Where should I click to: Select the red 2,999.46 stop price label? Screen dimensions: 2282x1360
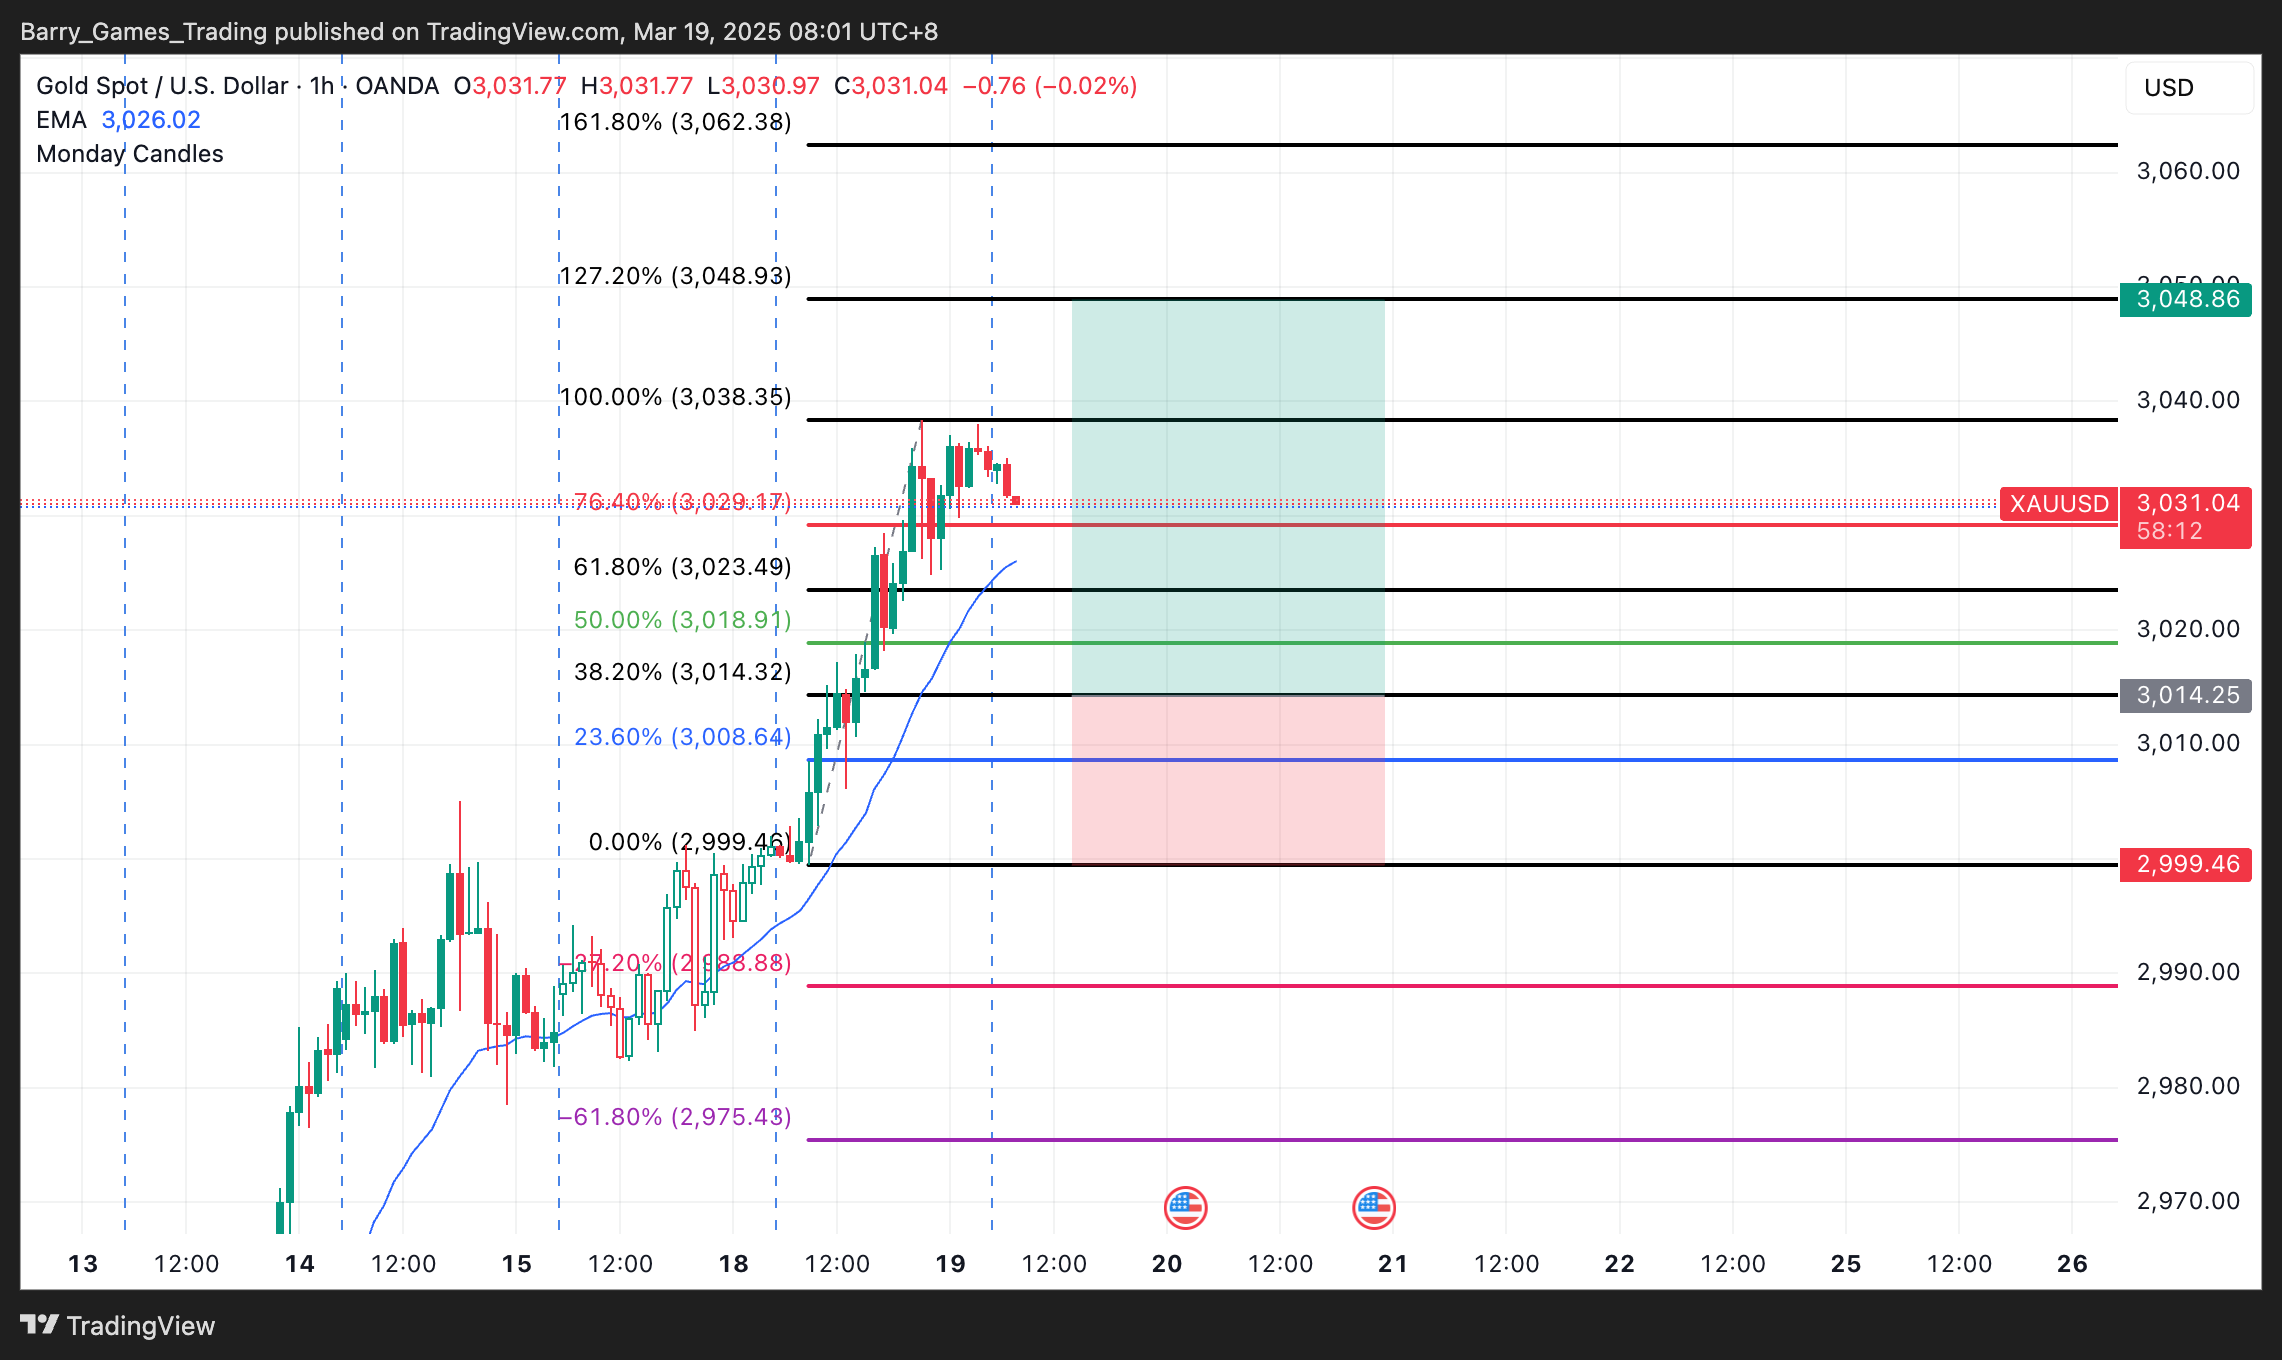(2186, 864)
